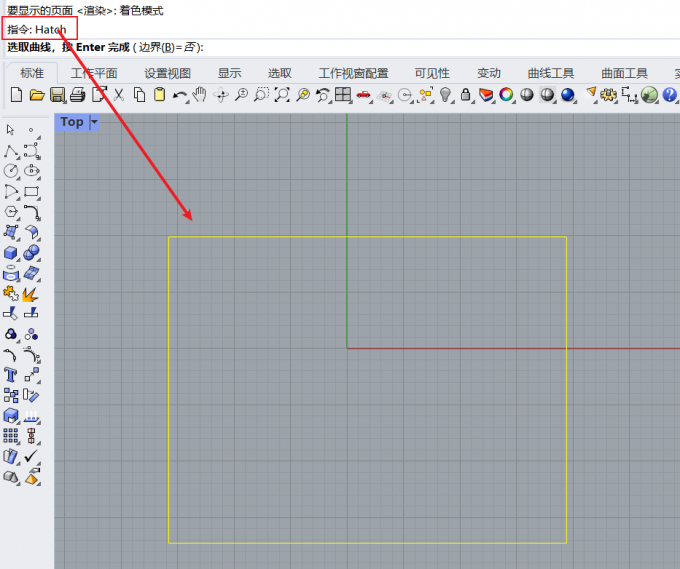Click the red car named-view icon

(363, 95)
